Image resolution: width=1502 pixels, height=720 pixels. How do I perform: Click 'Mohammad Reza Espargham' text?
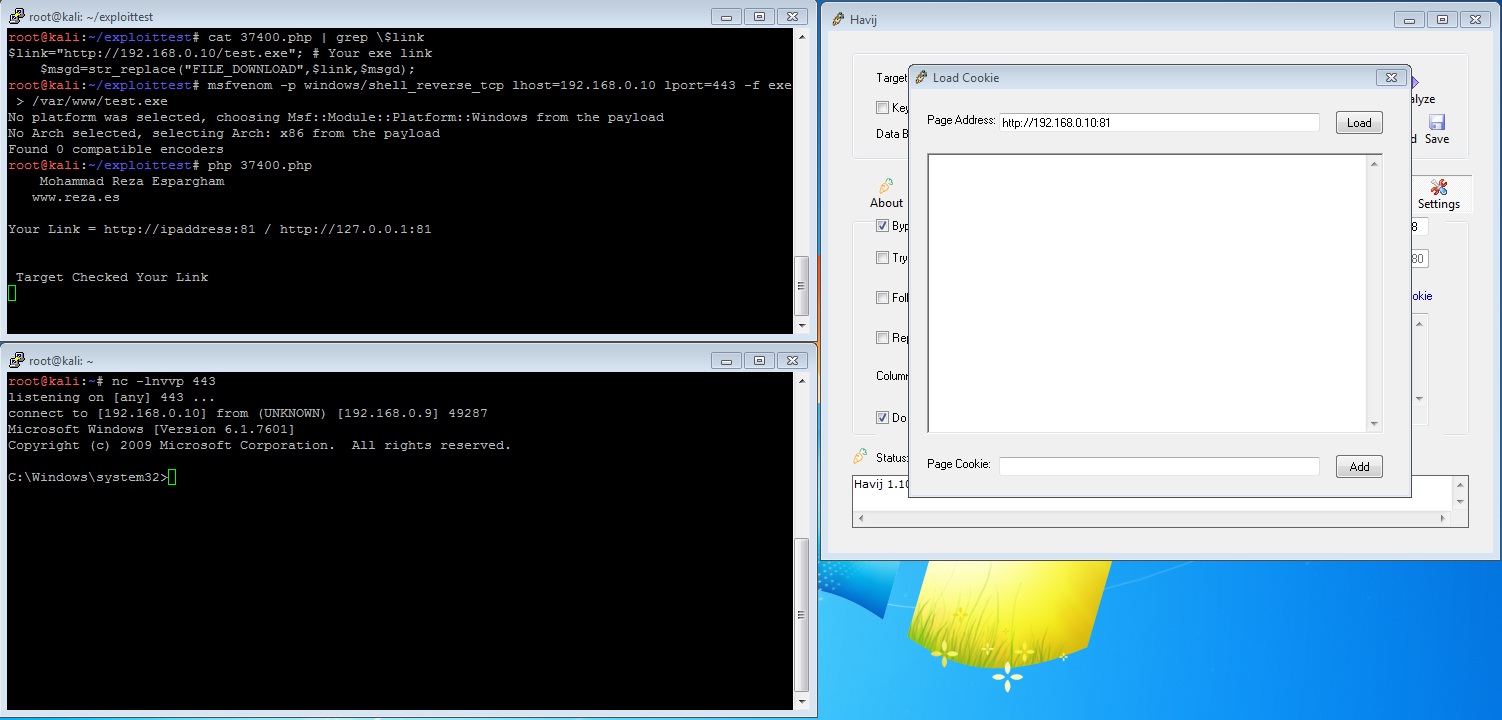click(x=132, y=181)
